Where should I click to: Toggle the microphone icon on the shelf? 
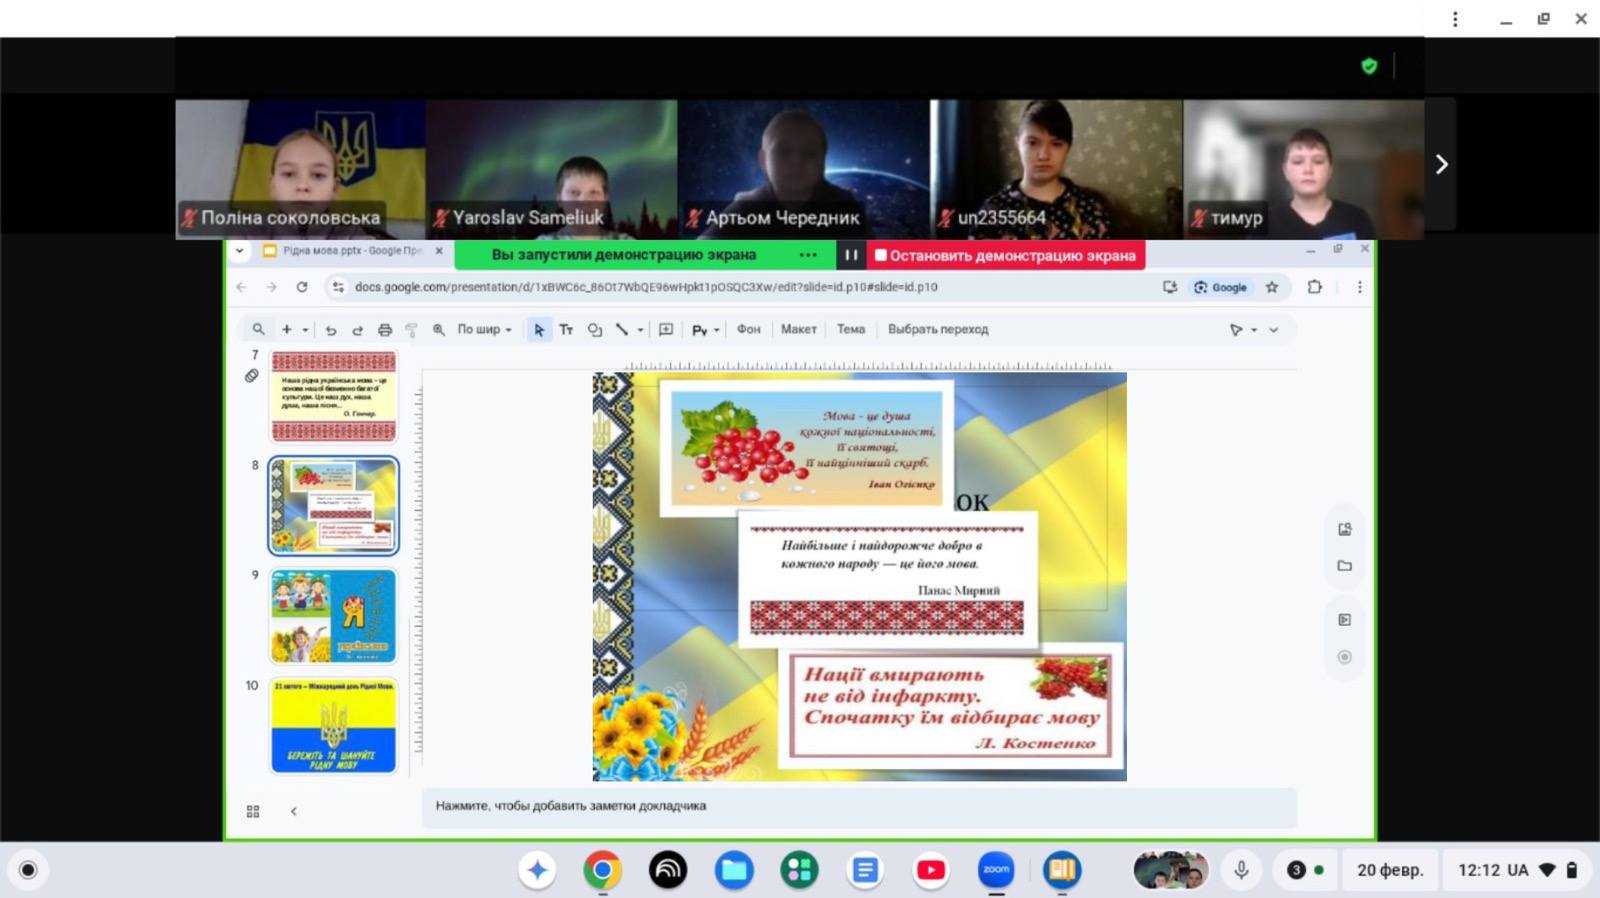coord(1241,870)
